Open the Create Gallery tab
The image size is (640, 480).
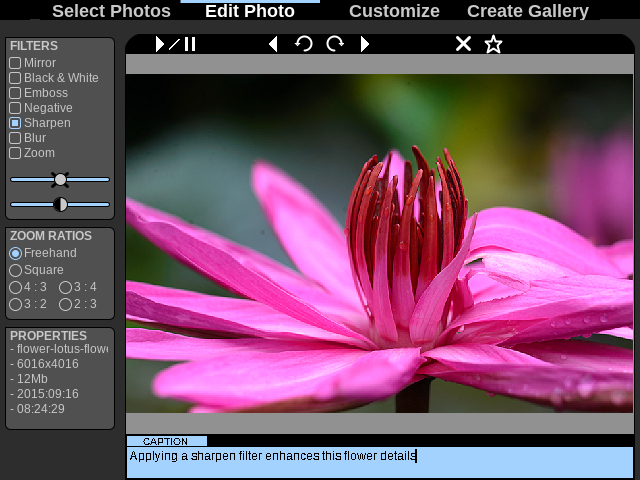coord(528,11)
